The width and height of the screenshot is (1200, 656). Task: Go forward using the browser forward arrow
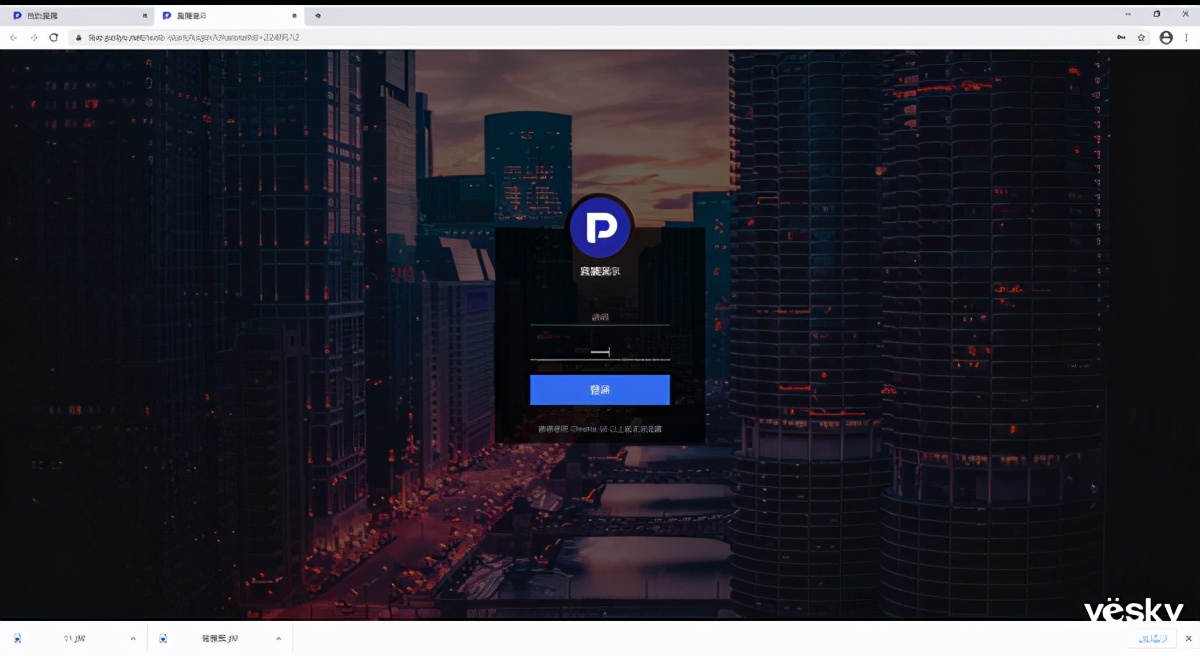coord(34,37)
